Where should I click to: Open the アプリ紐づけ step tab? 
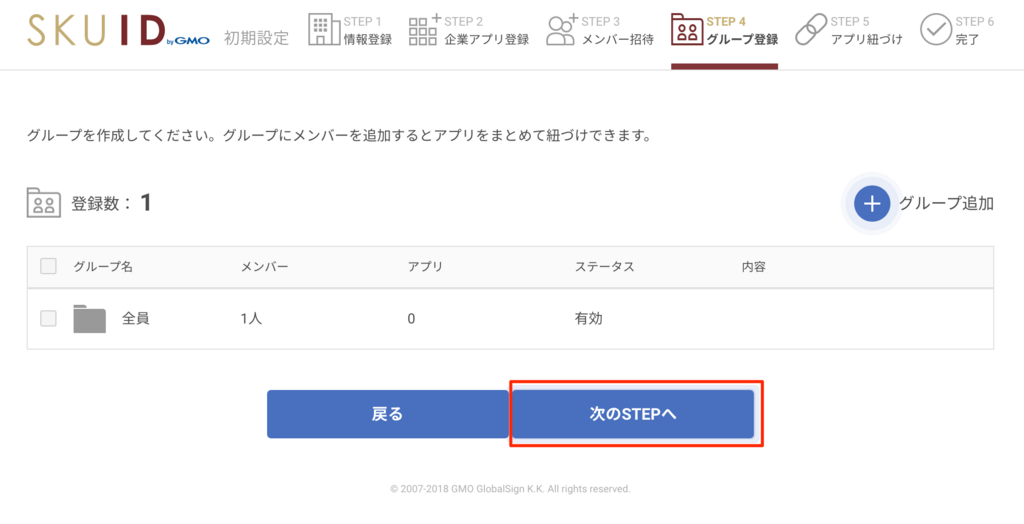tap(849, 30)
